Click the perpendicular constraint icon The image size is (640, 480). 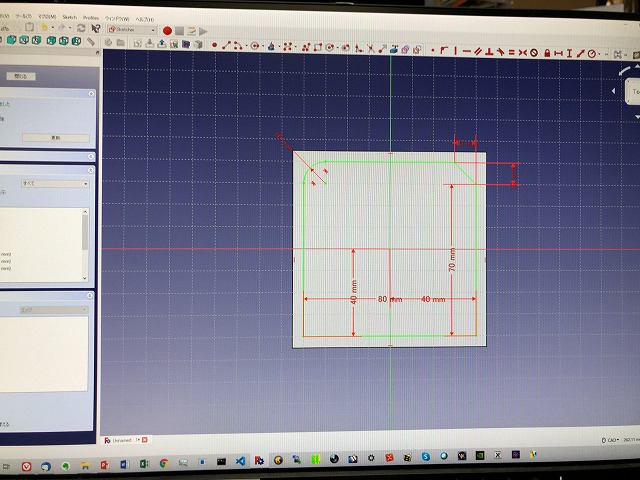point(492,50)
